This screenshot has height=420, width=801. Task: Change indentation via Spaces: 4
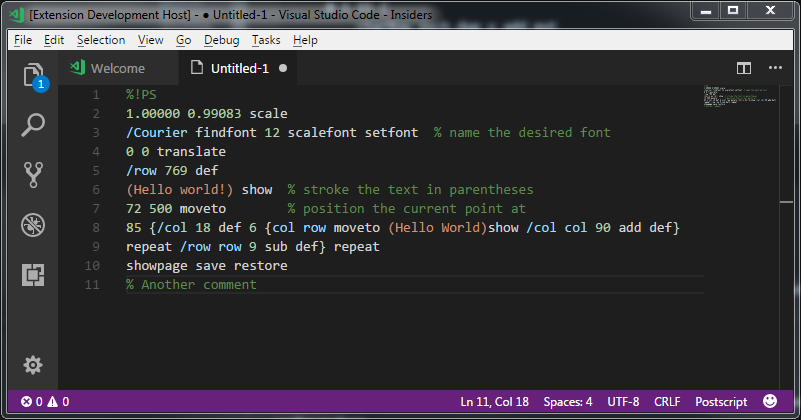click(568, 402)
